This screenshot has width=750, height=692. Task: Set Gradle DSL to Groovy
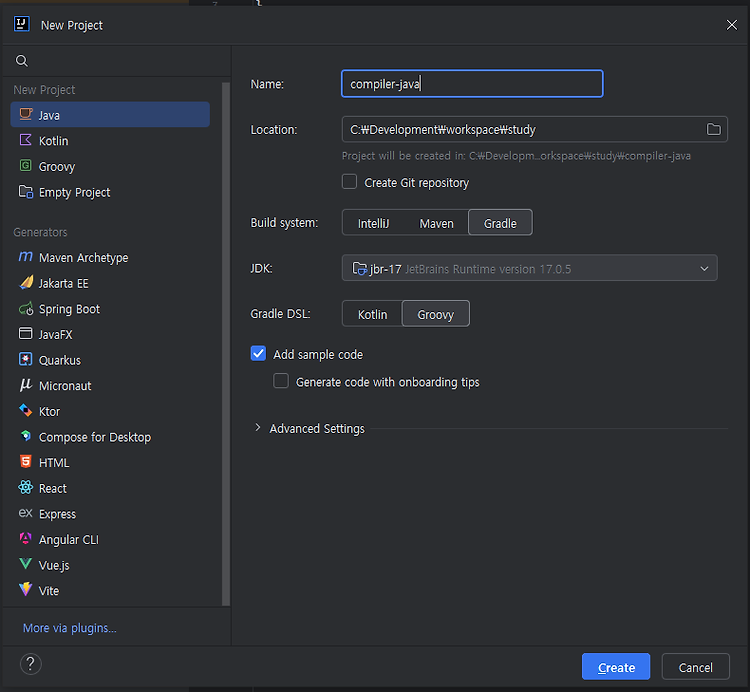435,314
